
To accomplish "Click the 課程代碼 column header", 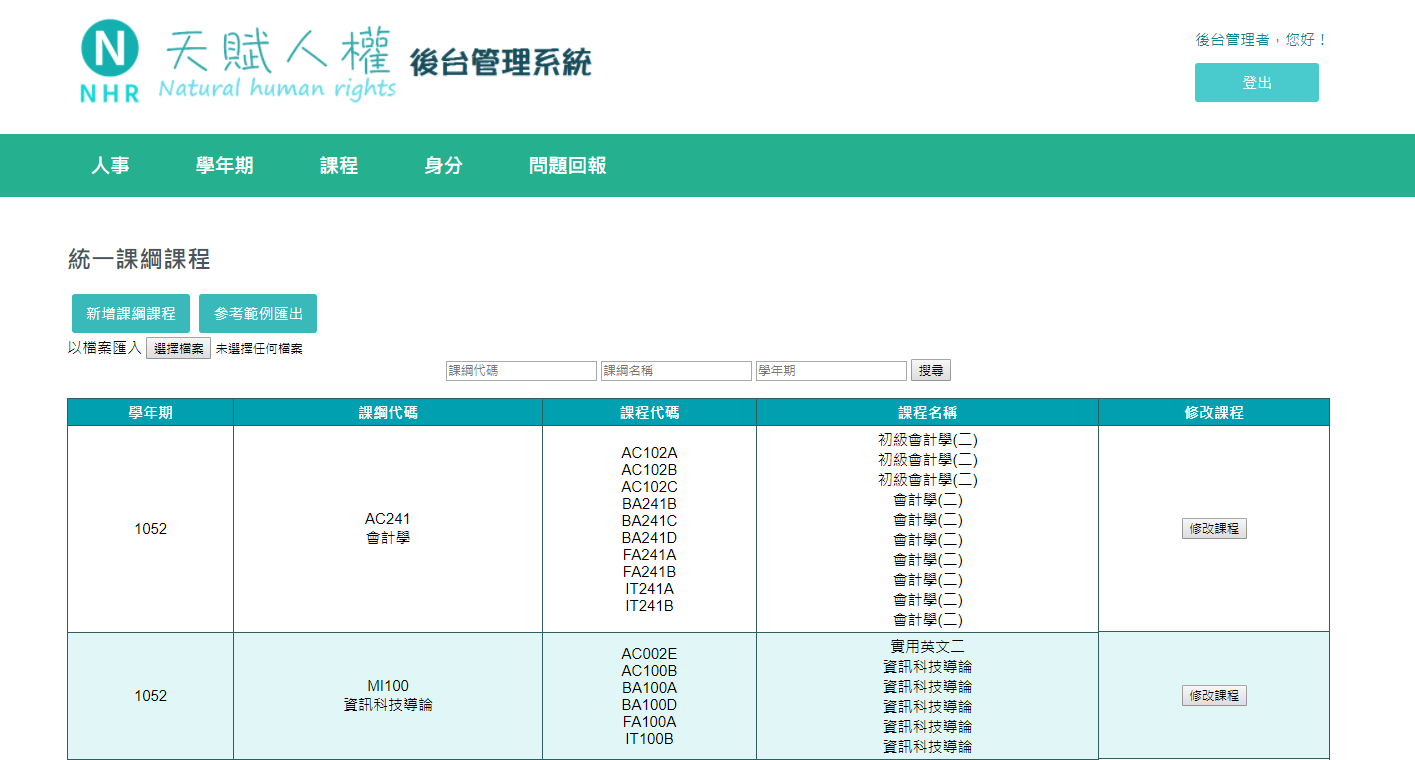I will pos(650,412).
